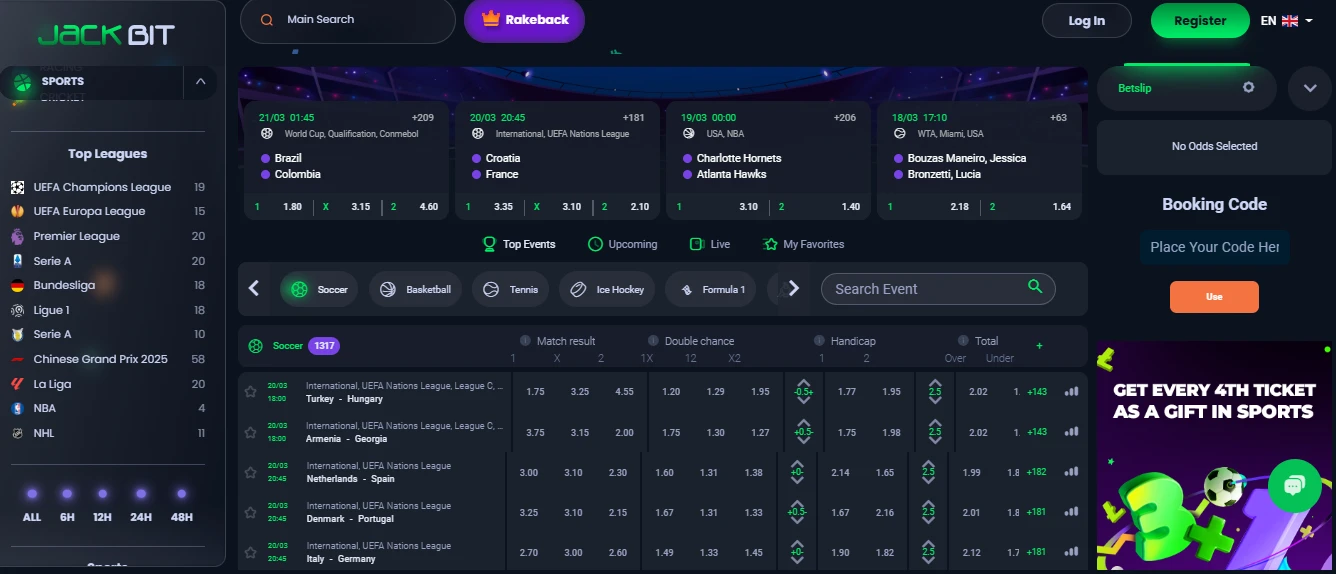The image size is (1336, 574).
Task: Open the Croatia vs France event card
Action: pos(557,160)
